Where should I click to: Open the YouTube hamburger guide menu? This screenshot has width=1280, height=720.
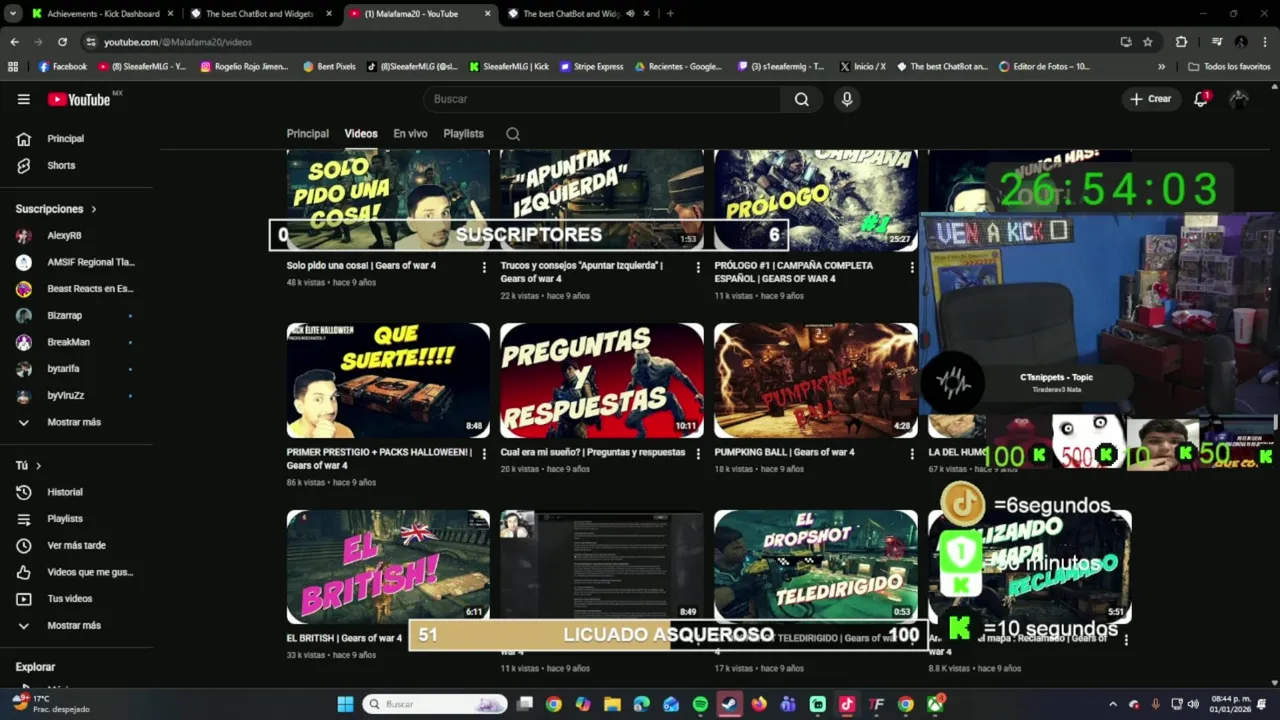point(24,99)
